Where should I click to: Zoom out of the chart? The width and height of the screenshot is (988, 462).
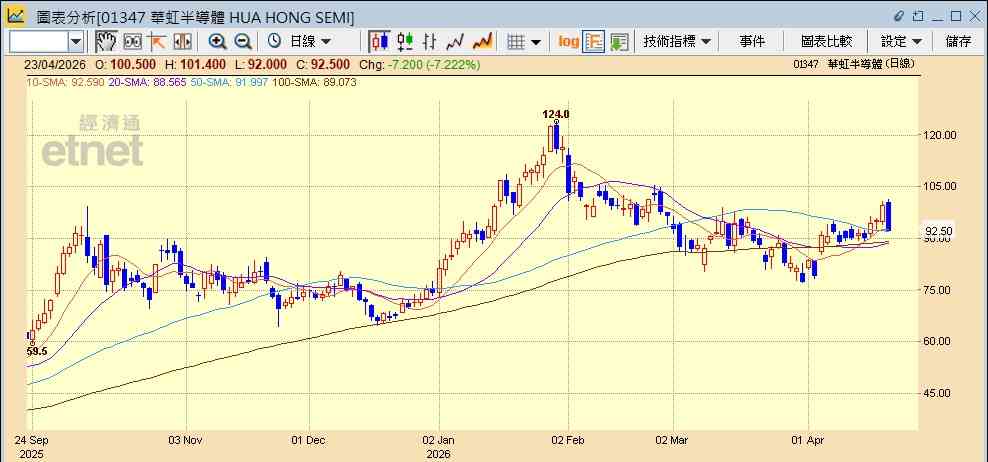243,42
